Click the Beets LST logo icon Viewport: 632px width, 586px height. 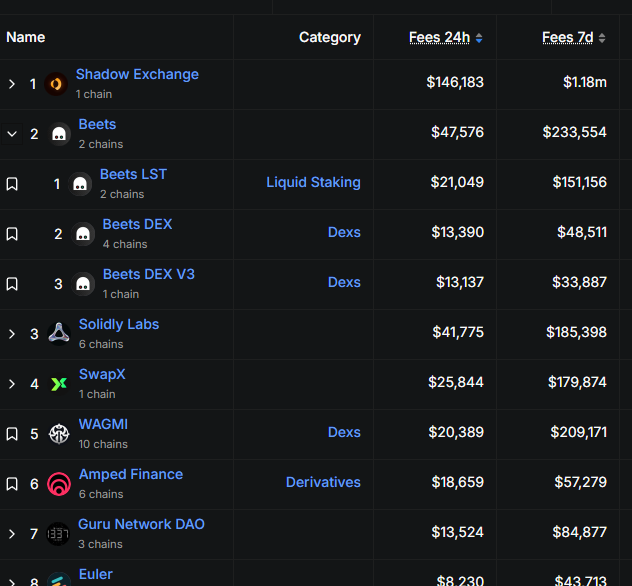click(80, 184)
